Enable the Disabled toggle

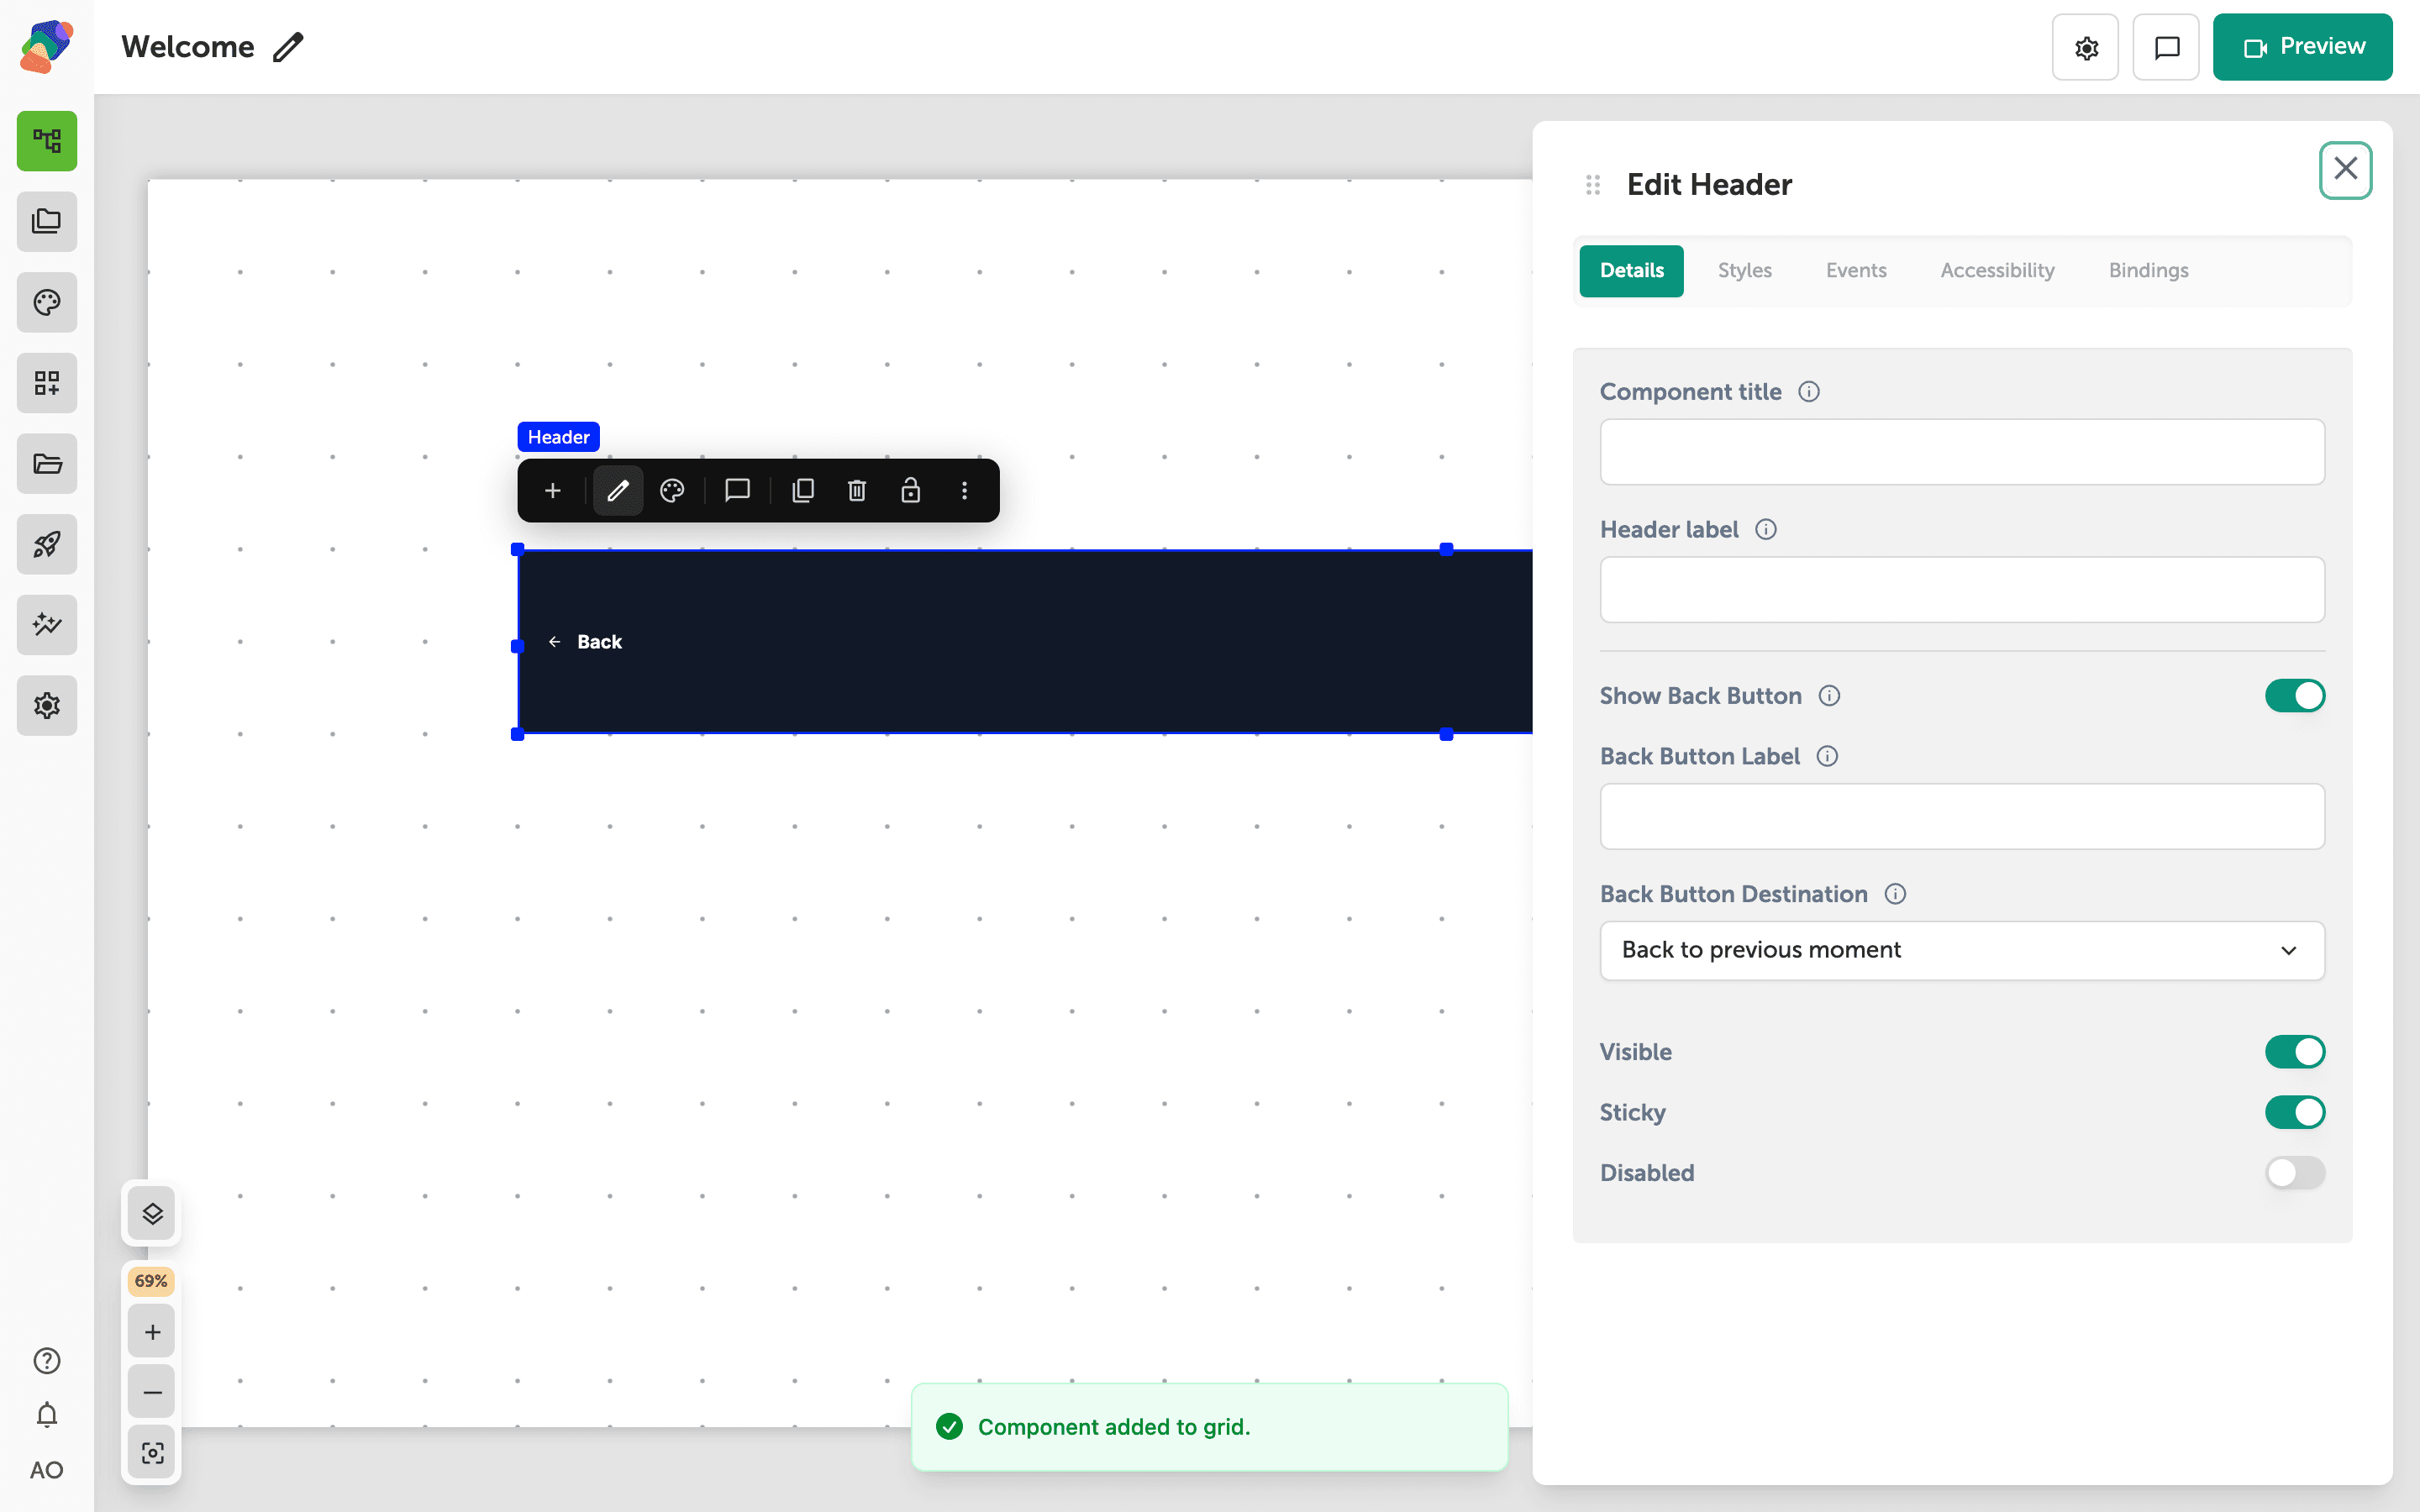pyautogui.click(x=2295, y=1173)
